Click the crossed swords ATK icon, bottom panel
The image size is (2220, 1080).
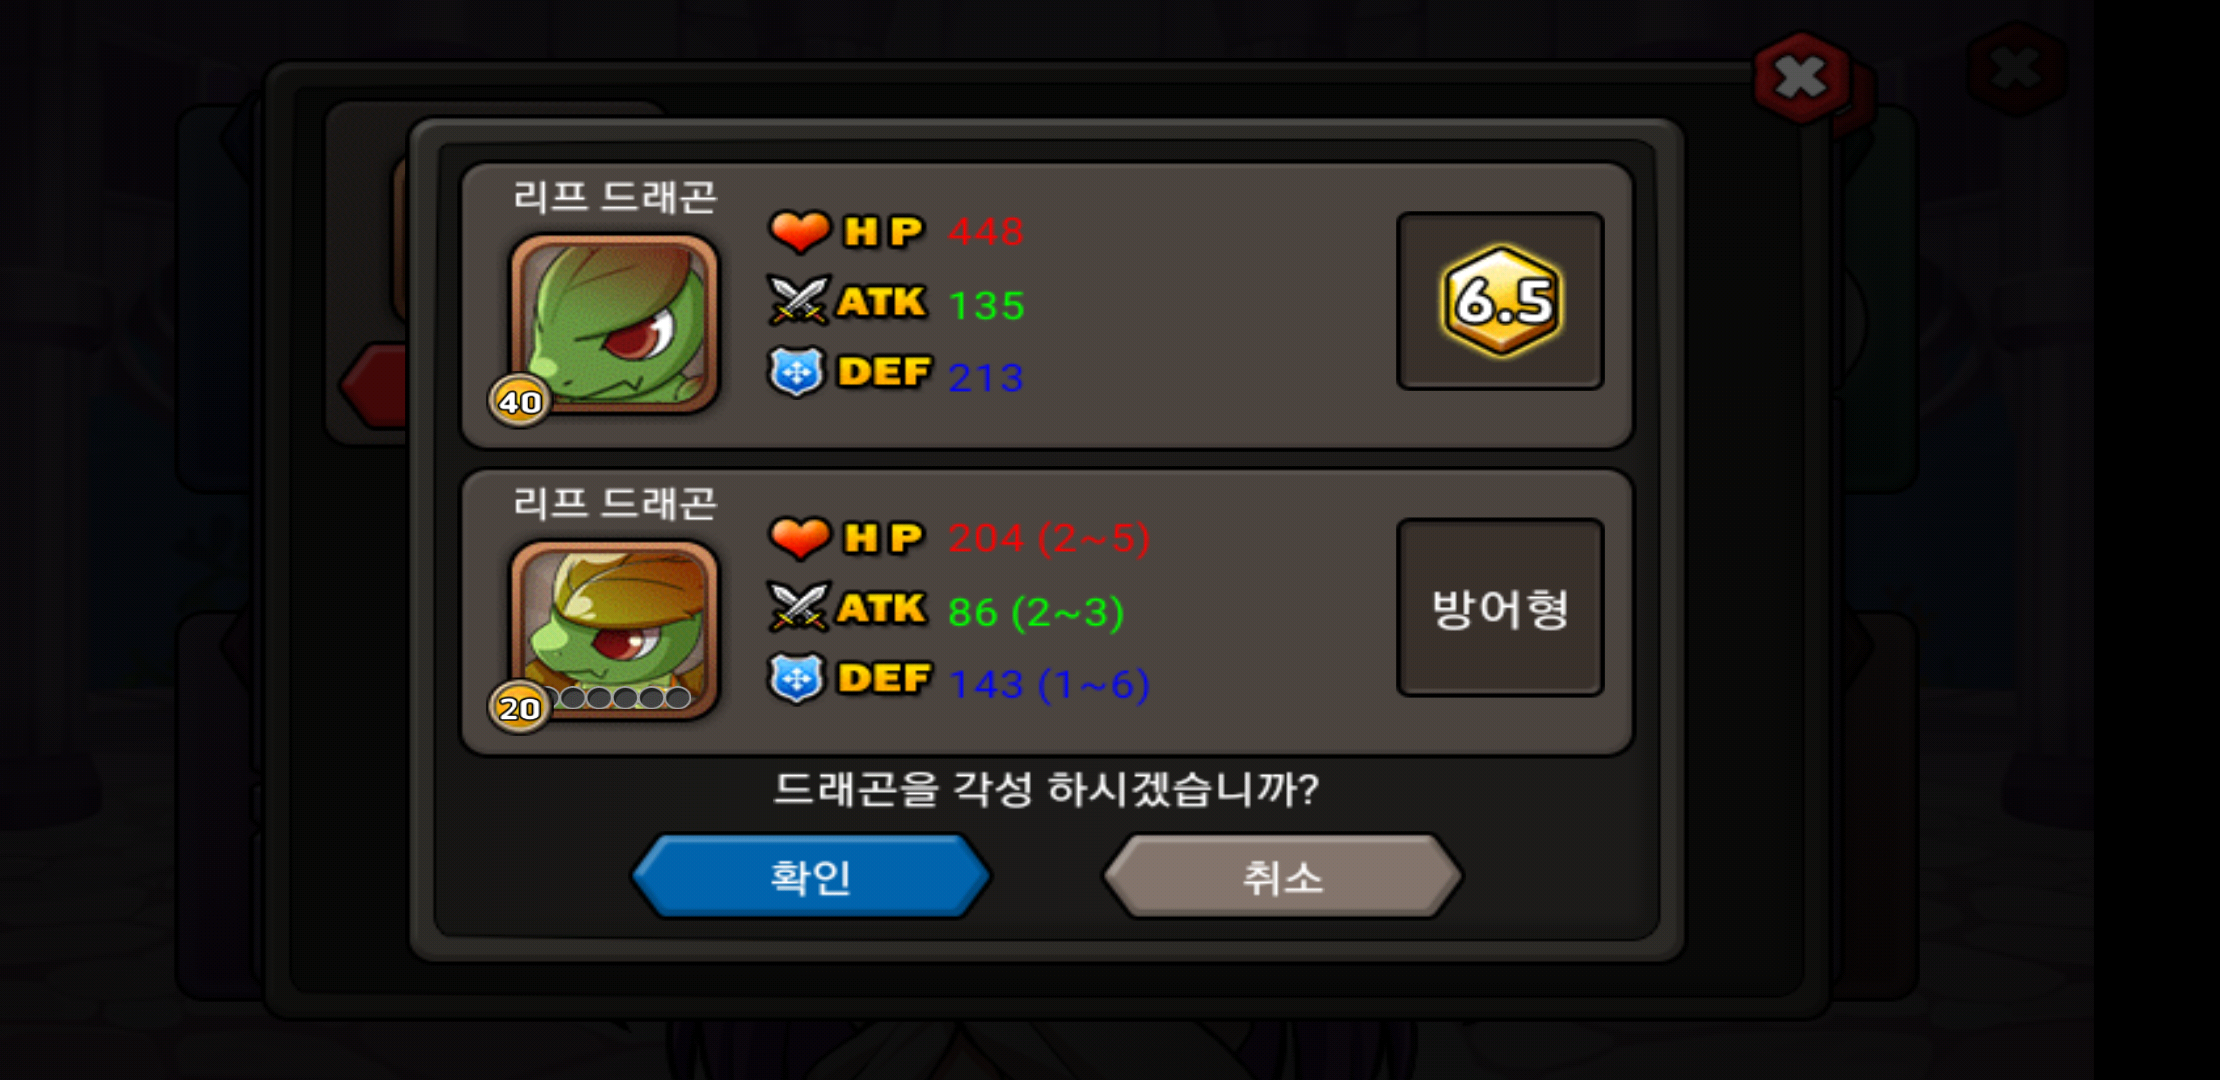pyautogui.click(x=798, y=607)
